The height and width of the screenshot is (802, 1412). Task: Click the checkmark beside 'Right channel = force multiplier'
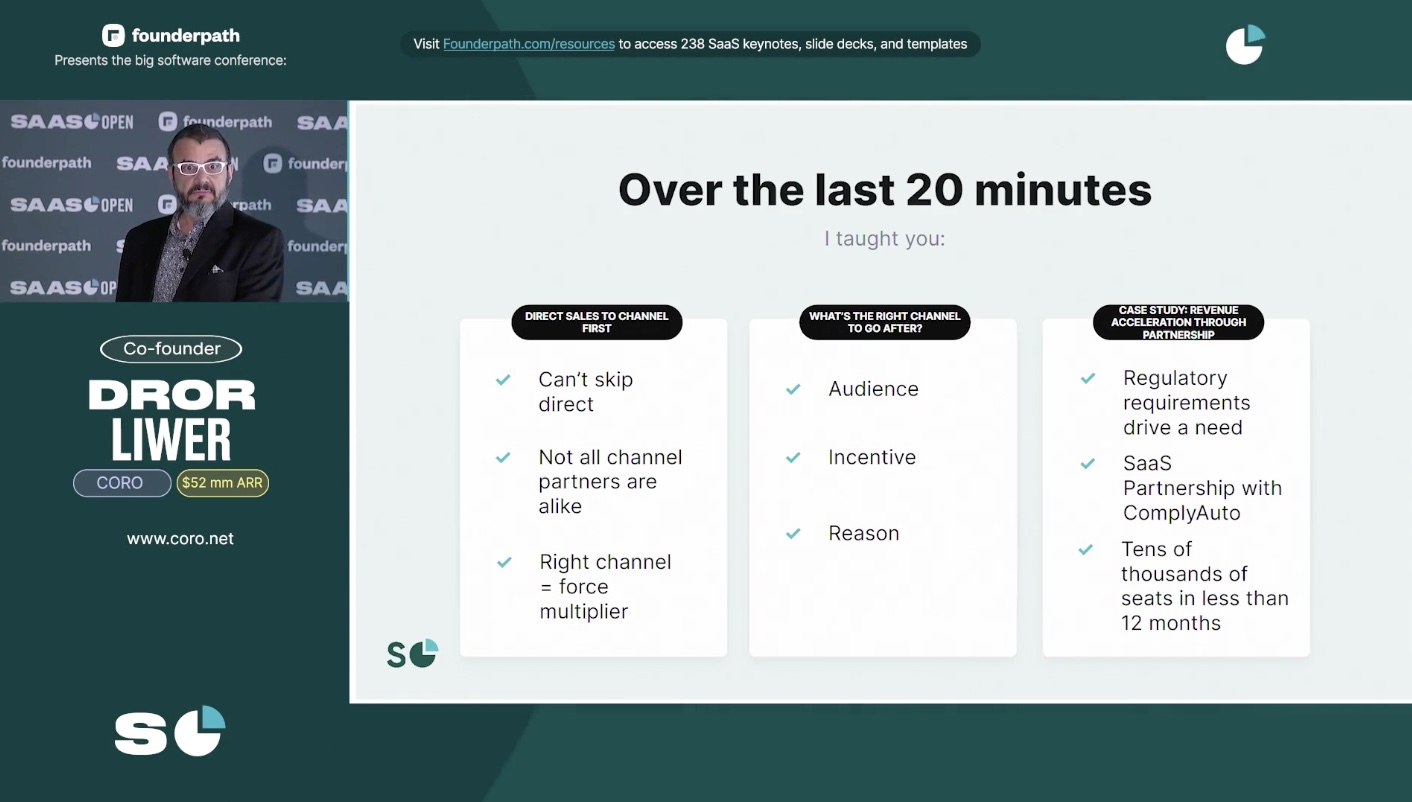pyautogui.click(x=504, y=562)
